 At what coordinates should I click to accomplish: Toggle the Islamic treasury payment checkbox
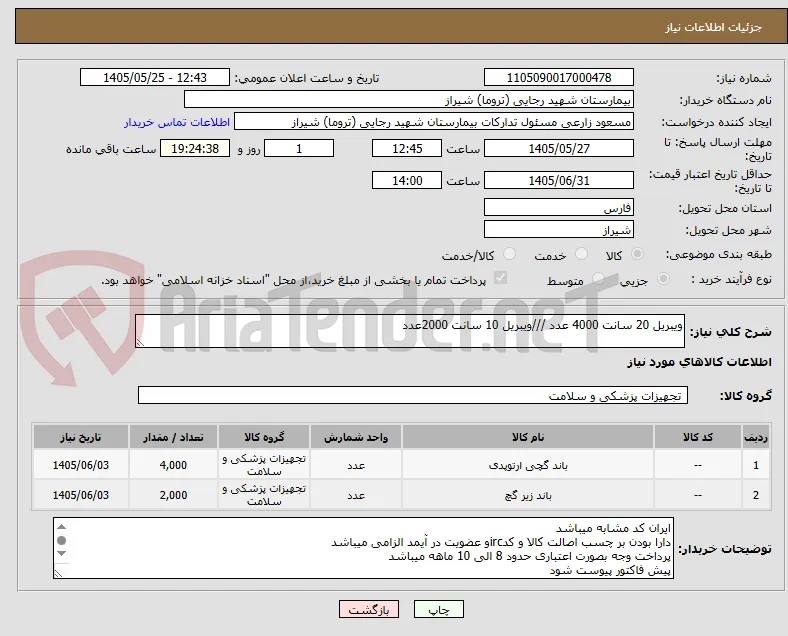[501, 278]
